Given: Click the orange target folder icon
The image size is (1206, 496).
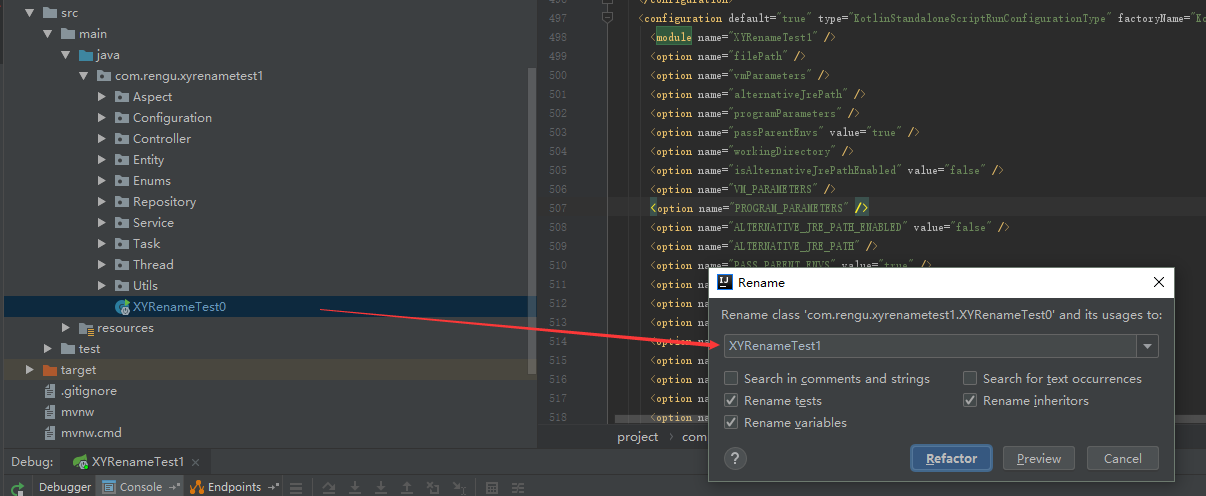Looking at the screenshot, I should point(51,370).
